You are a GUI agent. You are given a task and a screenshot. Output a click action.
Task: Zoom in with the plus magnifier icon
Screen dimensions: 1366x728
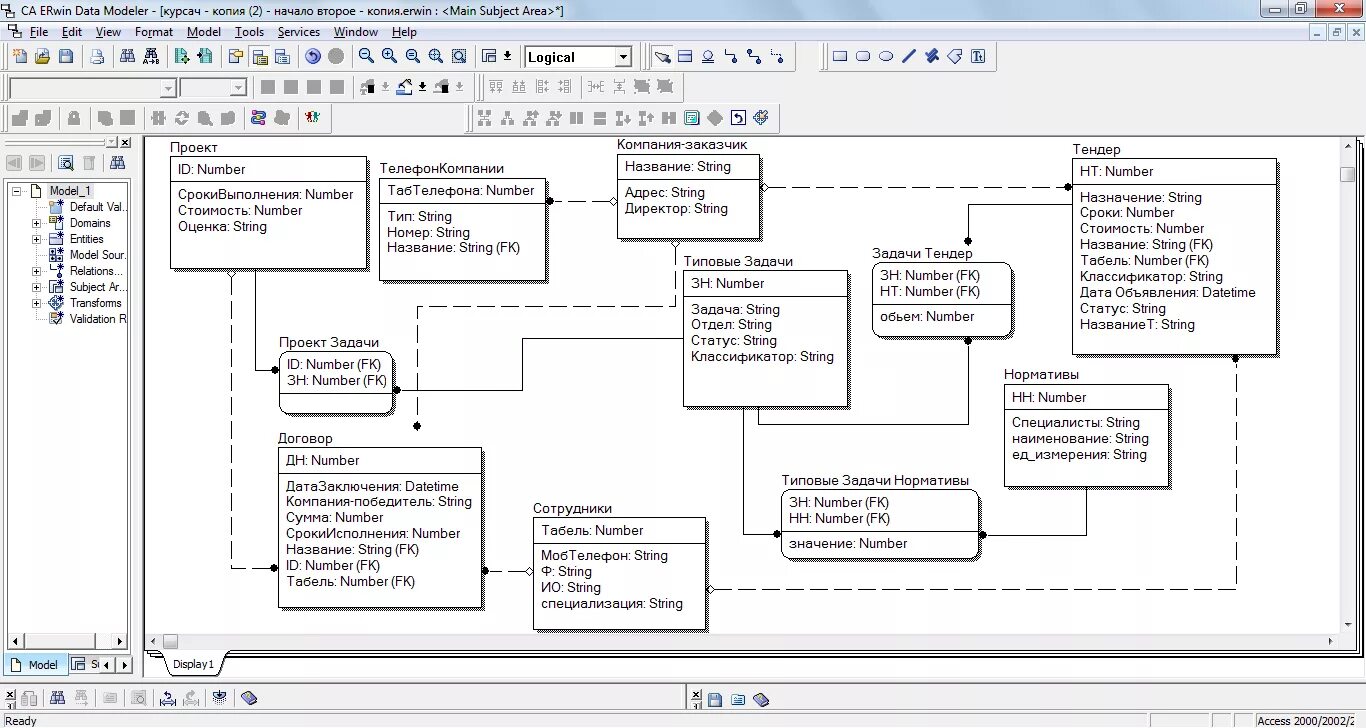click(x=389, y=57)
